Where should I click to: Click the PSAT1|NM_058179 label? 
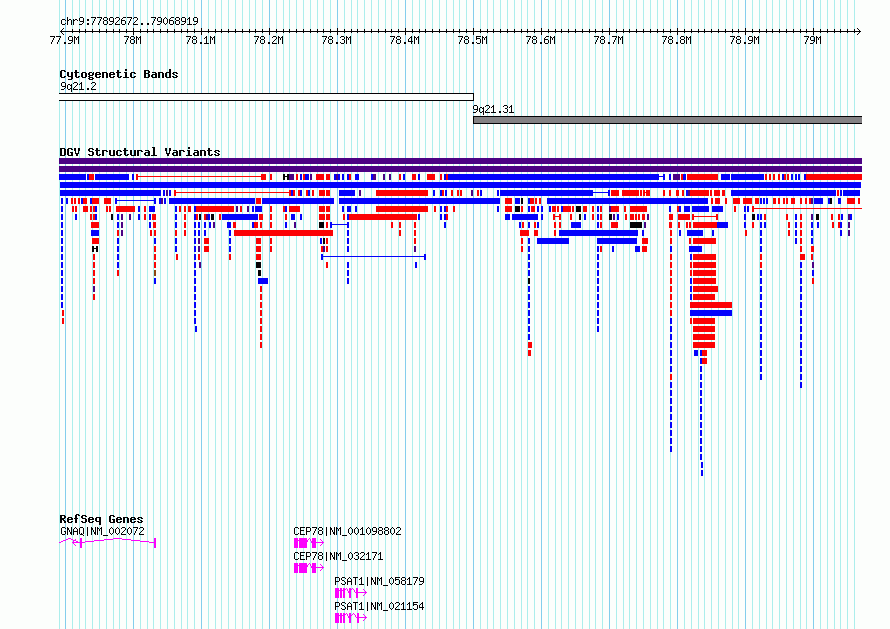pos(379,581)
